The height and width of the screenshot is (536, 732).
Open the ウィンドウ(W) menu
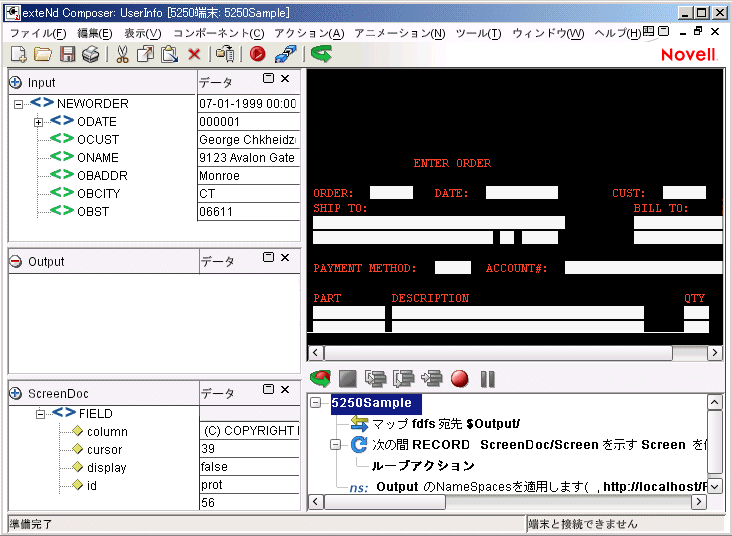(x=548, y=33)
